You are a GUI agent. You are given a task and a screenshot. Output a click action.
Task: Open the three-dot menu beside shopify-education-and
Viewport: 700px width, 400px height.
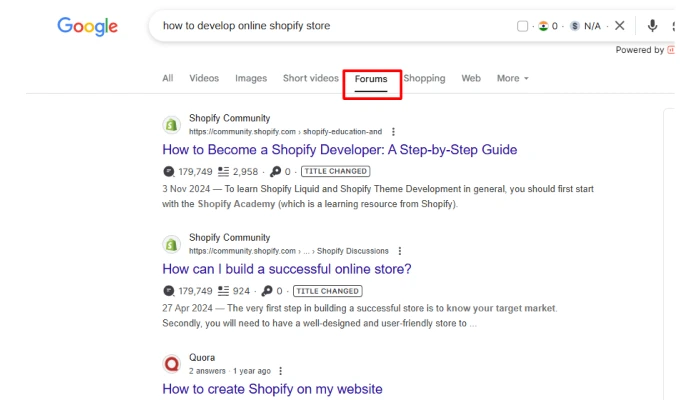tap(393, 132)
